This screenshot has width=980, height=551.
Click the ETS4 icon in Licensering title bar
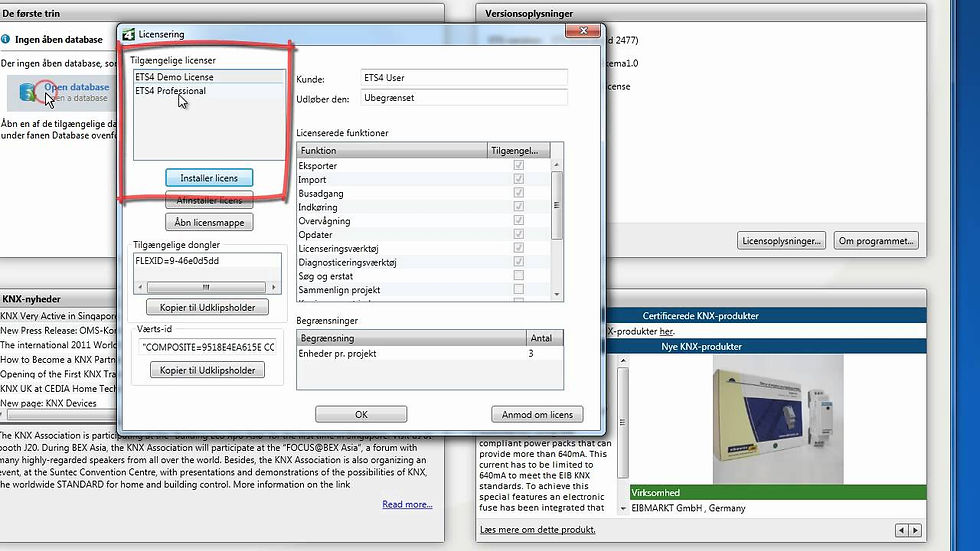(x=129, y=34)
